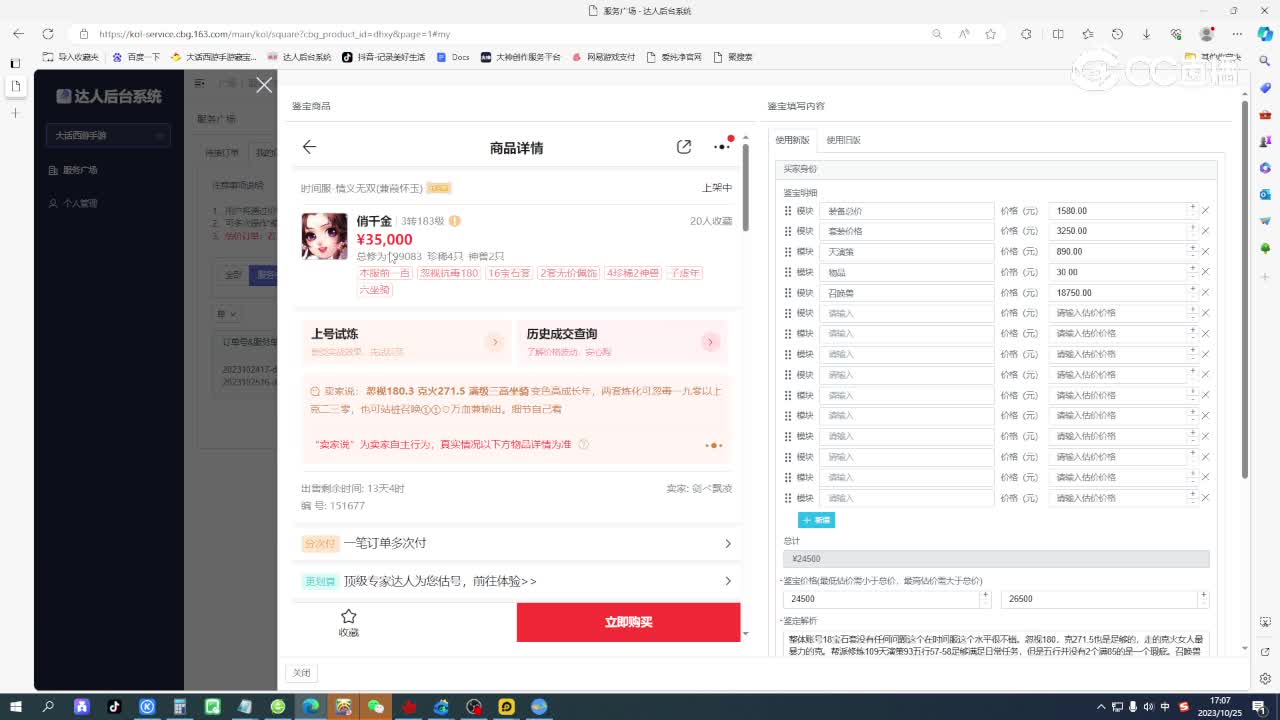Open the Docs bookmark
The width and height of the screenshot is (1280, 720).
click(453, 57)
